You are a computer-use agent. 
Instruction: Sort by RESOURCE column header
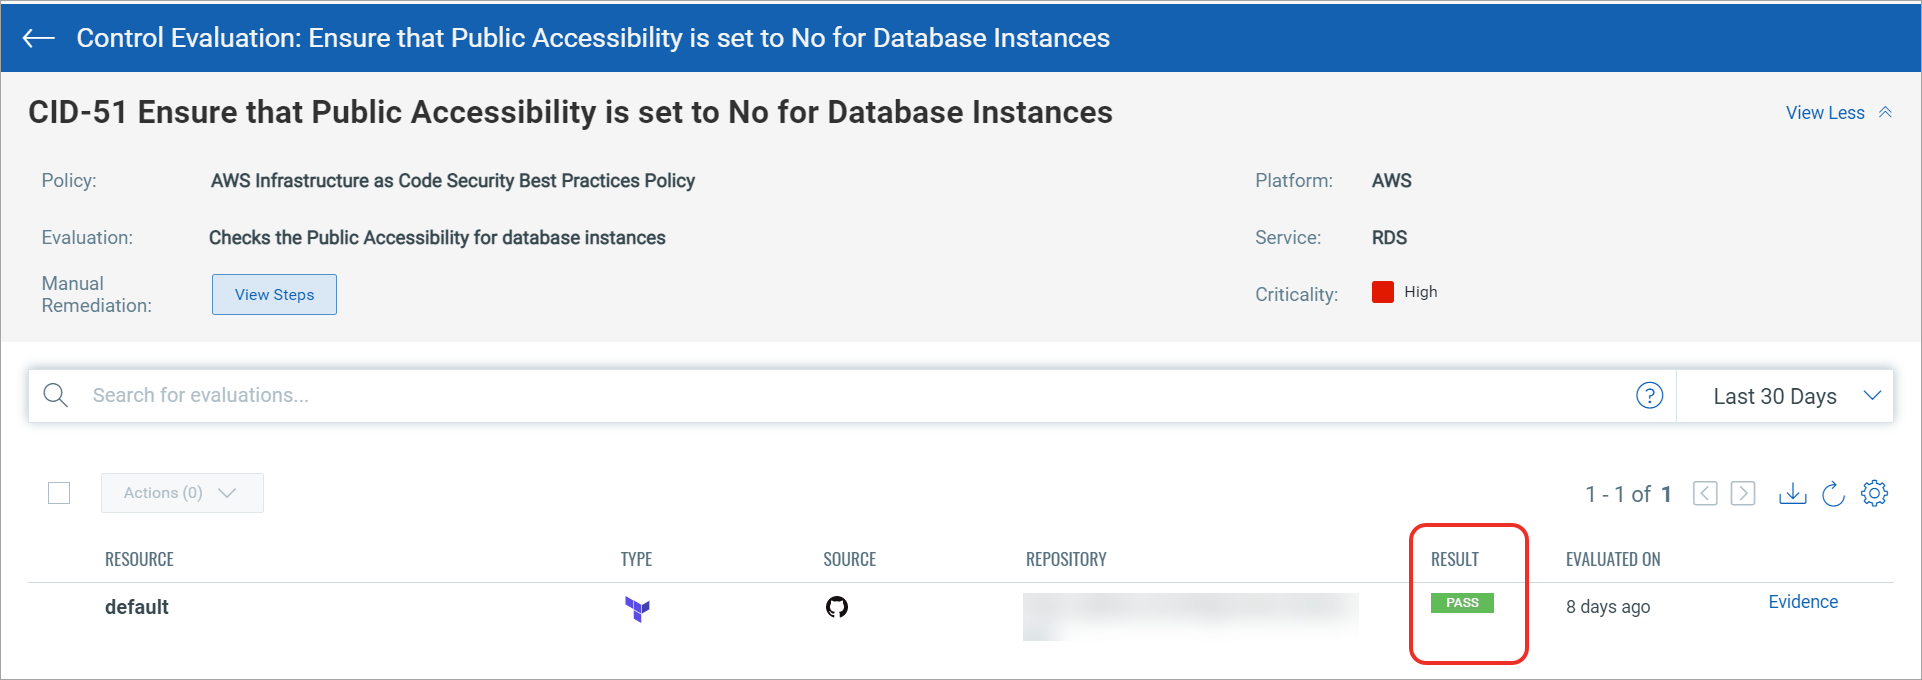pos(139,559)
